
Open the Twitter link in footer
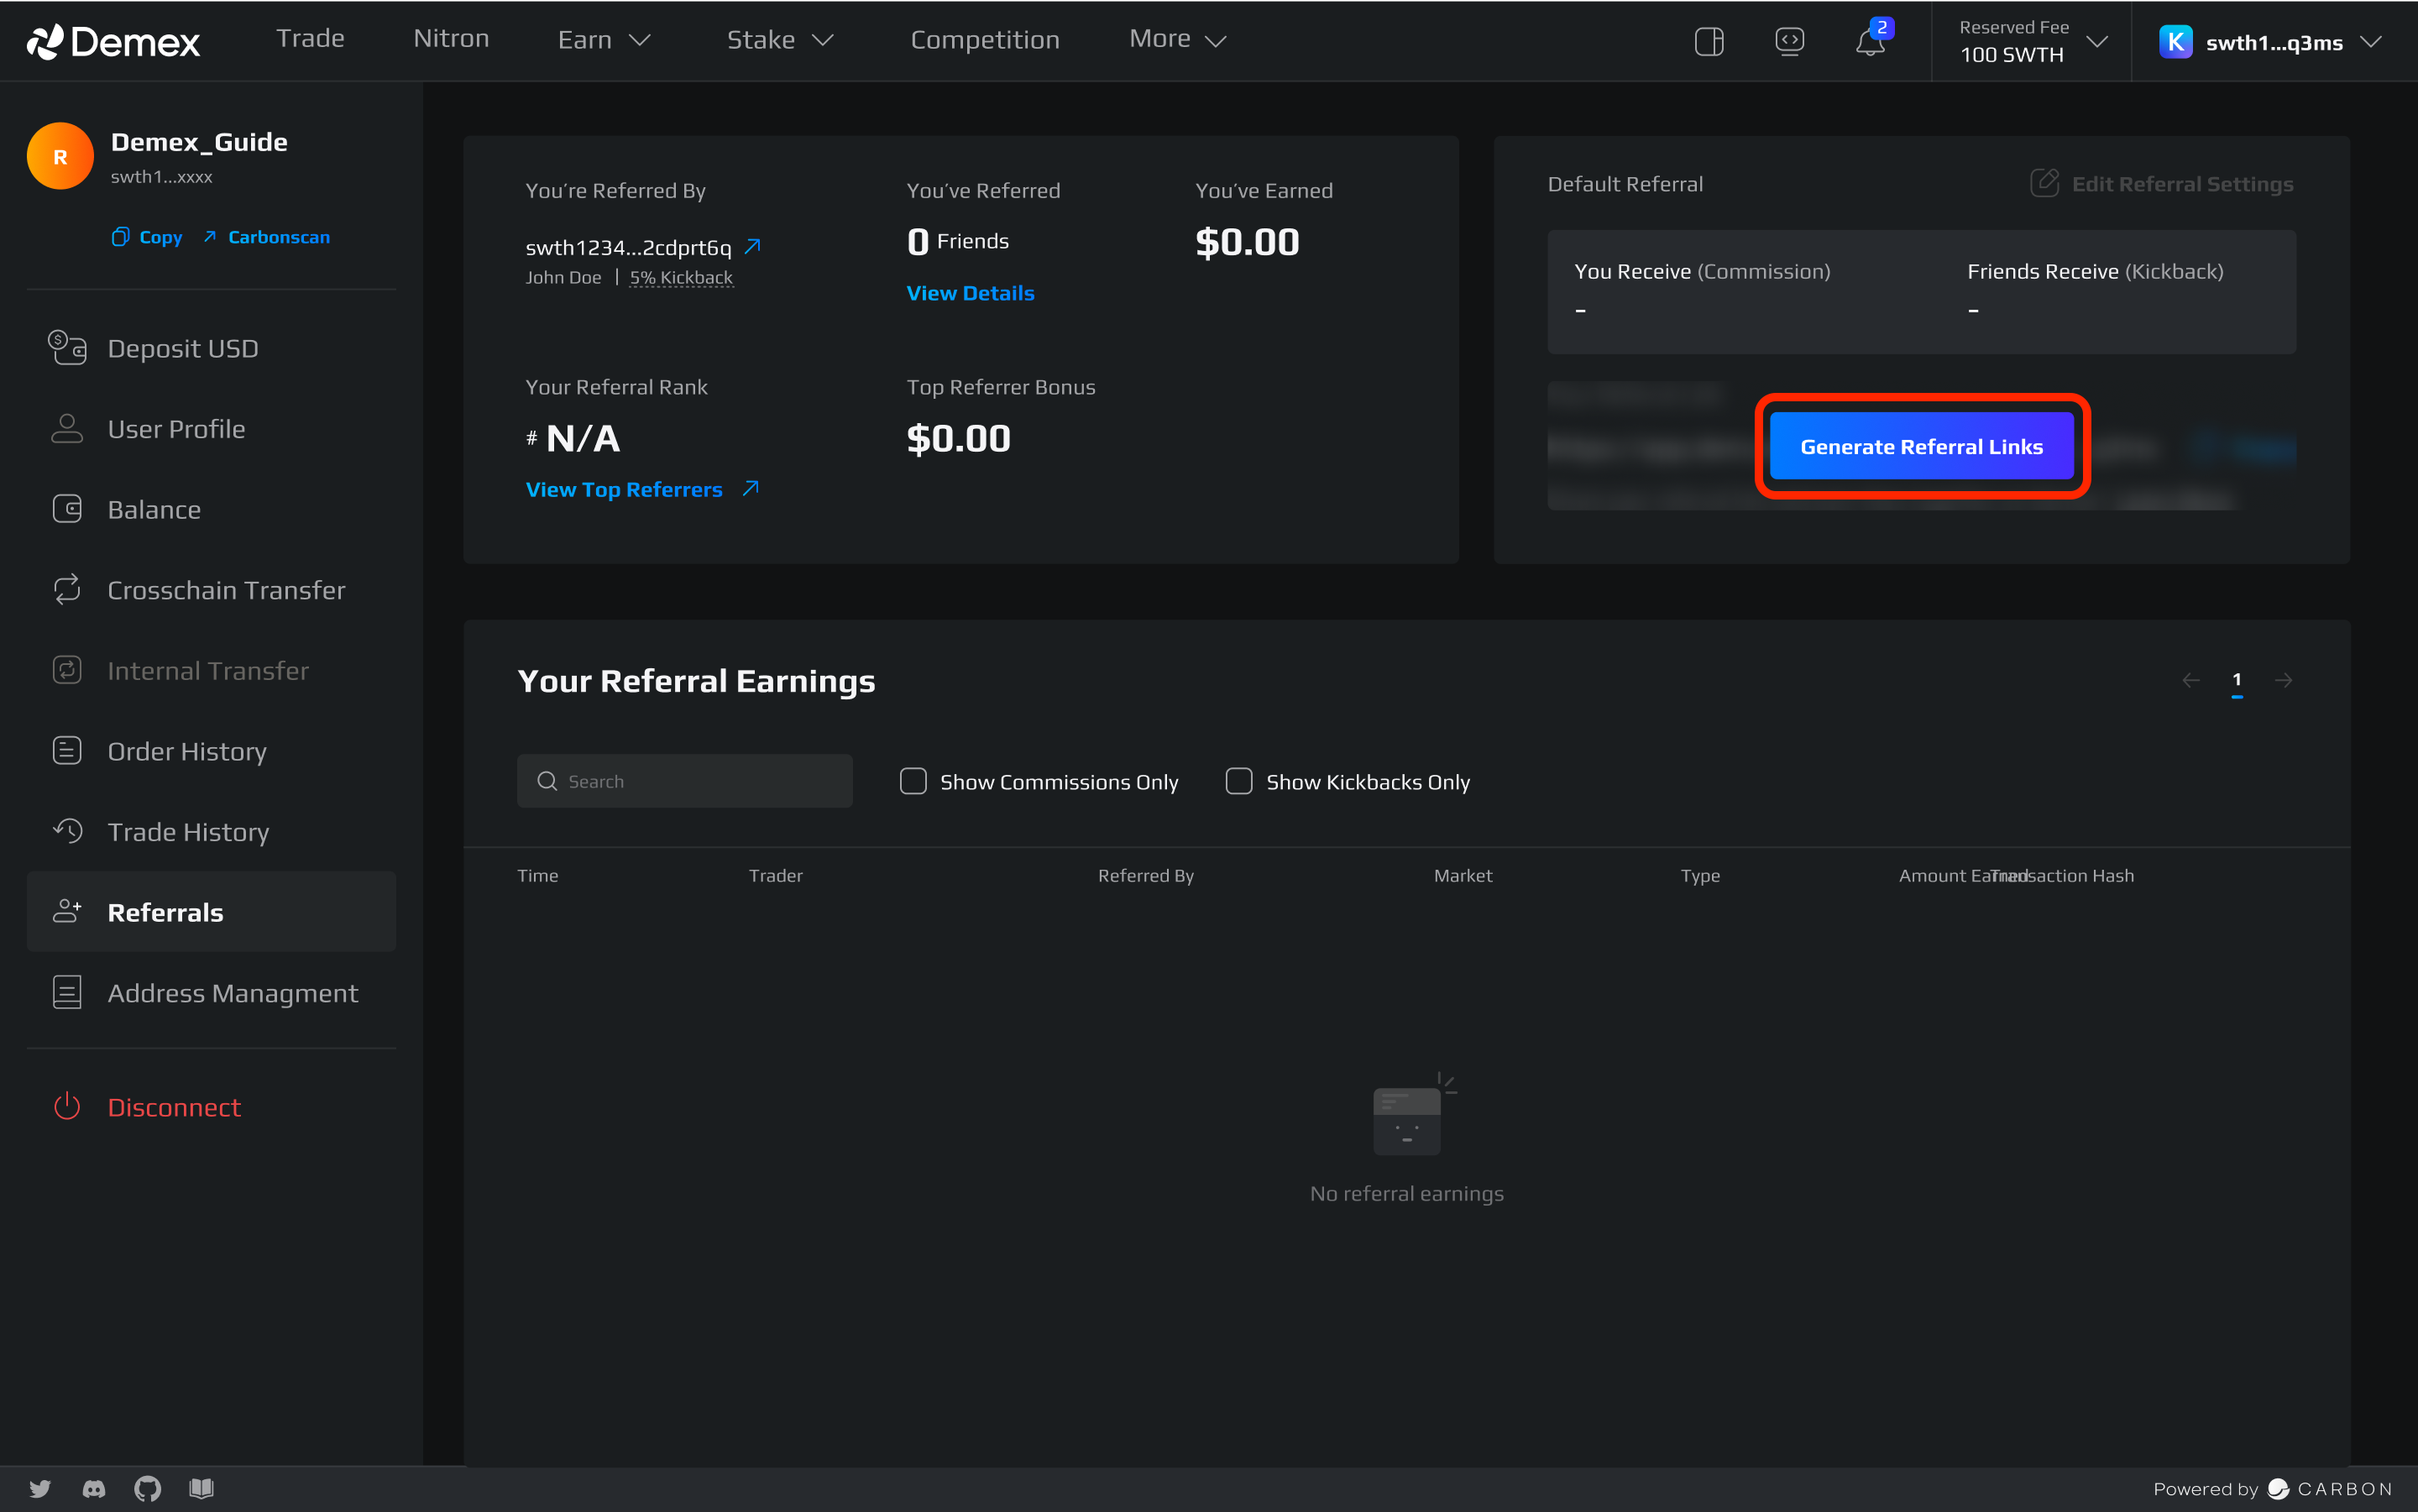coord(40,1488)
